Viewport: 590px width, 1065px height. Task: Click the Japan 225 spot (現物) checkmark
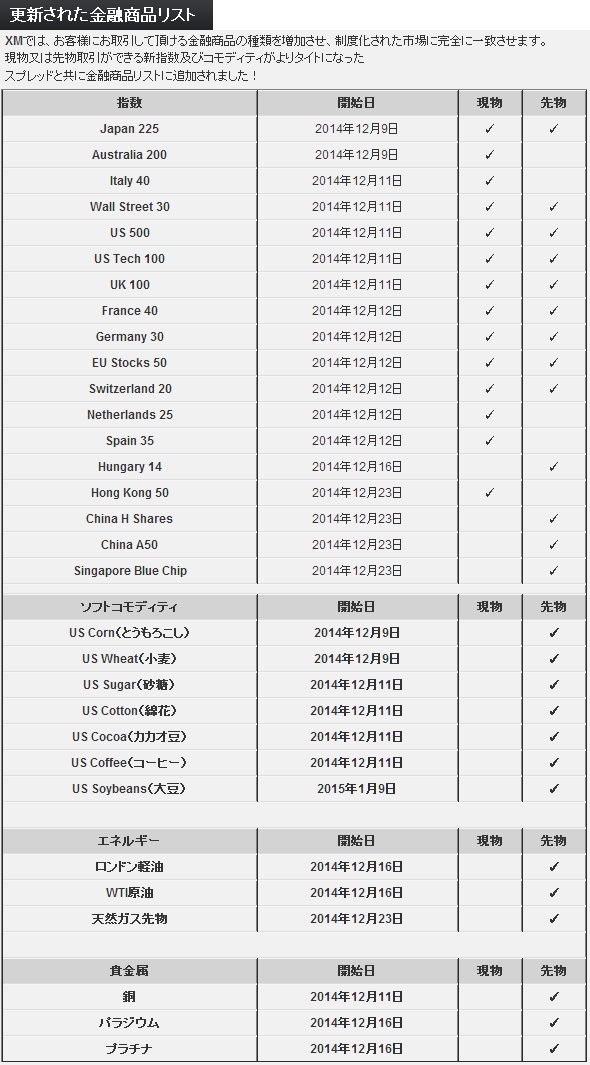pos(490,128)
